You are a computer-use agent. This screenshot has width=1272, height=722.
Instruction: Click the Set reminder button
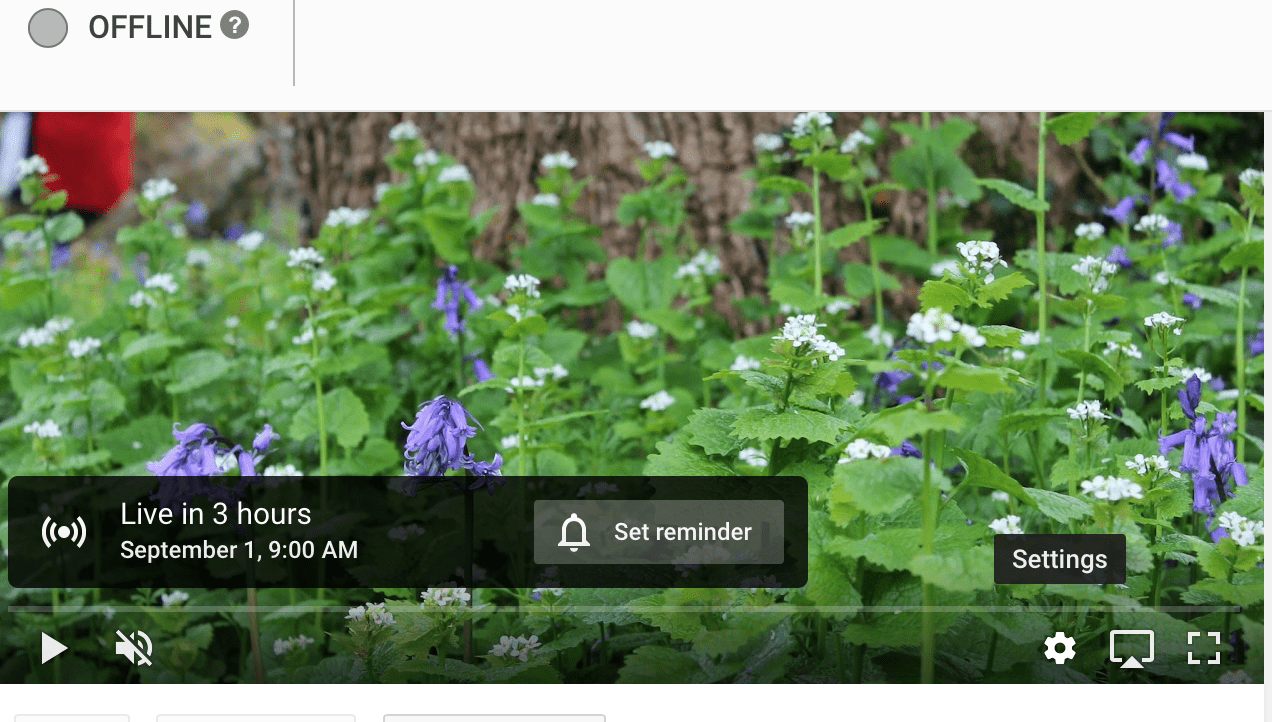tap(659, 532)
